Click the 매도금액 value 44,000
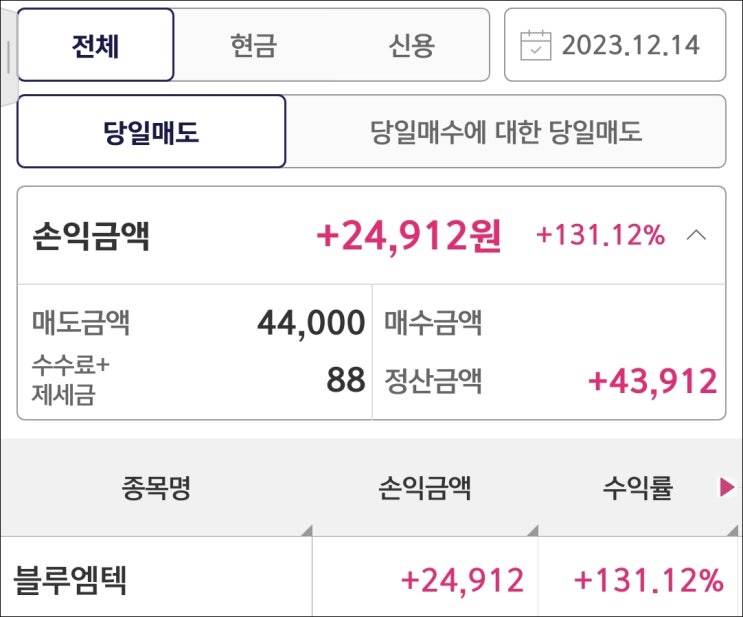Viewport: 743px width, 617px height. (311, 323)
